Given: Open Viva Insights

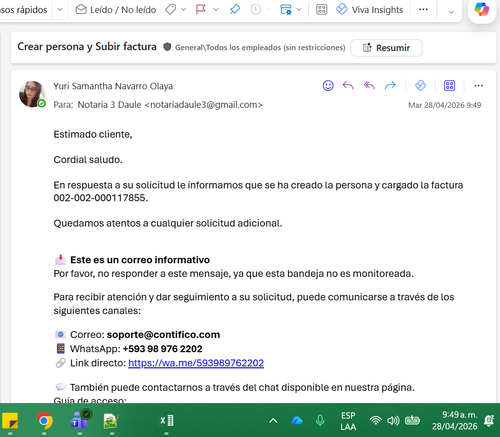Looking at the screenshot, I should tap(370, 10).
